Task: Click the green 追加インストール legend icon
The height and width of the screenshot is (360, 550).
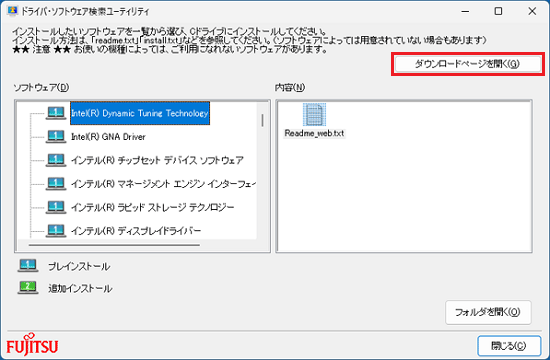Action: tap(28, 288)
